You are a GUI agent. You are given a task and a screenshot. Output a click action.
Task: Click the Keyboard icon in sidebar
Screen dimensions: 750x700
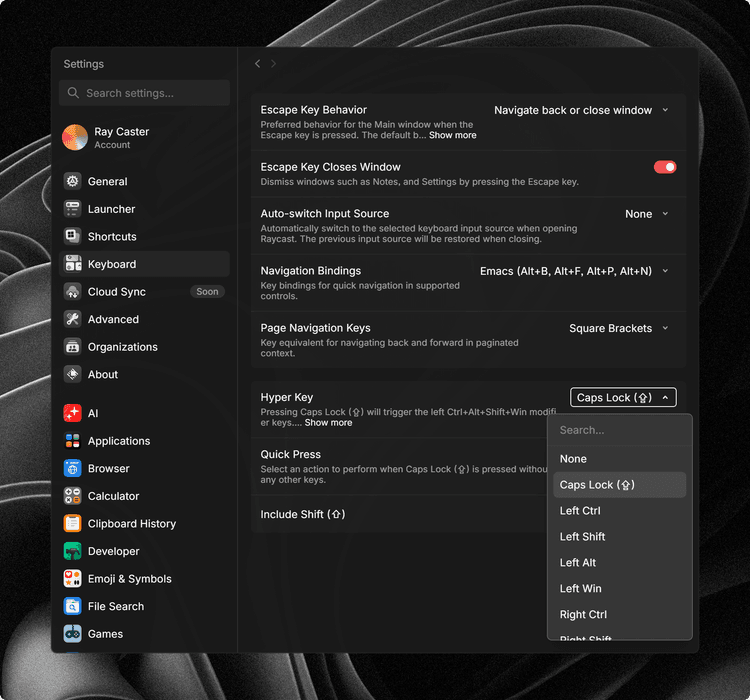point(73,264)
